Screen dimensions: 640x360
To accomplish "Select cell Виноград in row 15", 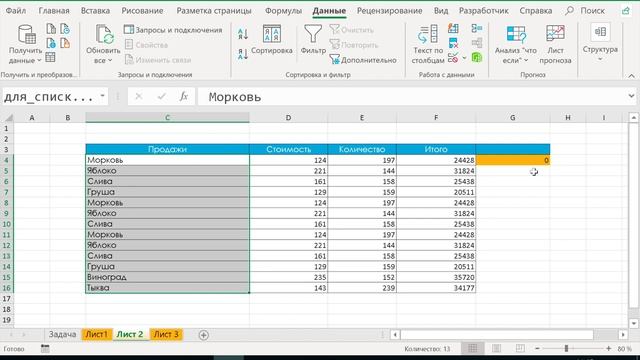I will pyautogui.click(x=167, y=277).
